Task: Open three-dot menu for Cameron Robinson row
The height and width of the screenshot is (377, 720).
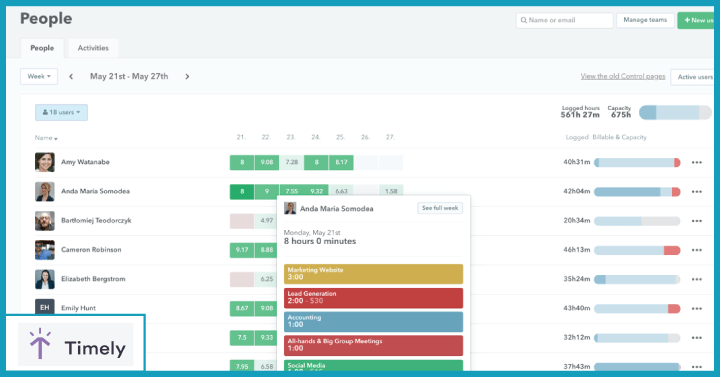Action: (697, 250)
